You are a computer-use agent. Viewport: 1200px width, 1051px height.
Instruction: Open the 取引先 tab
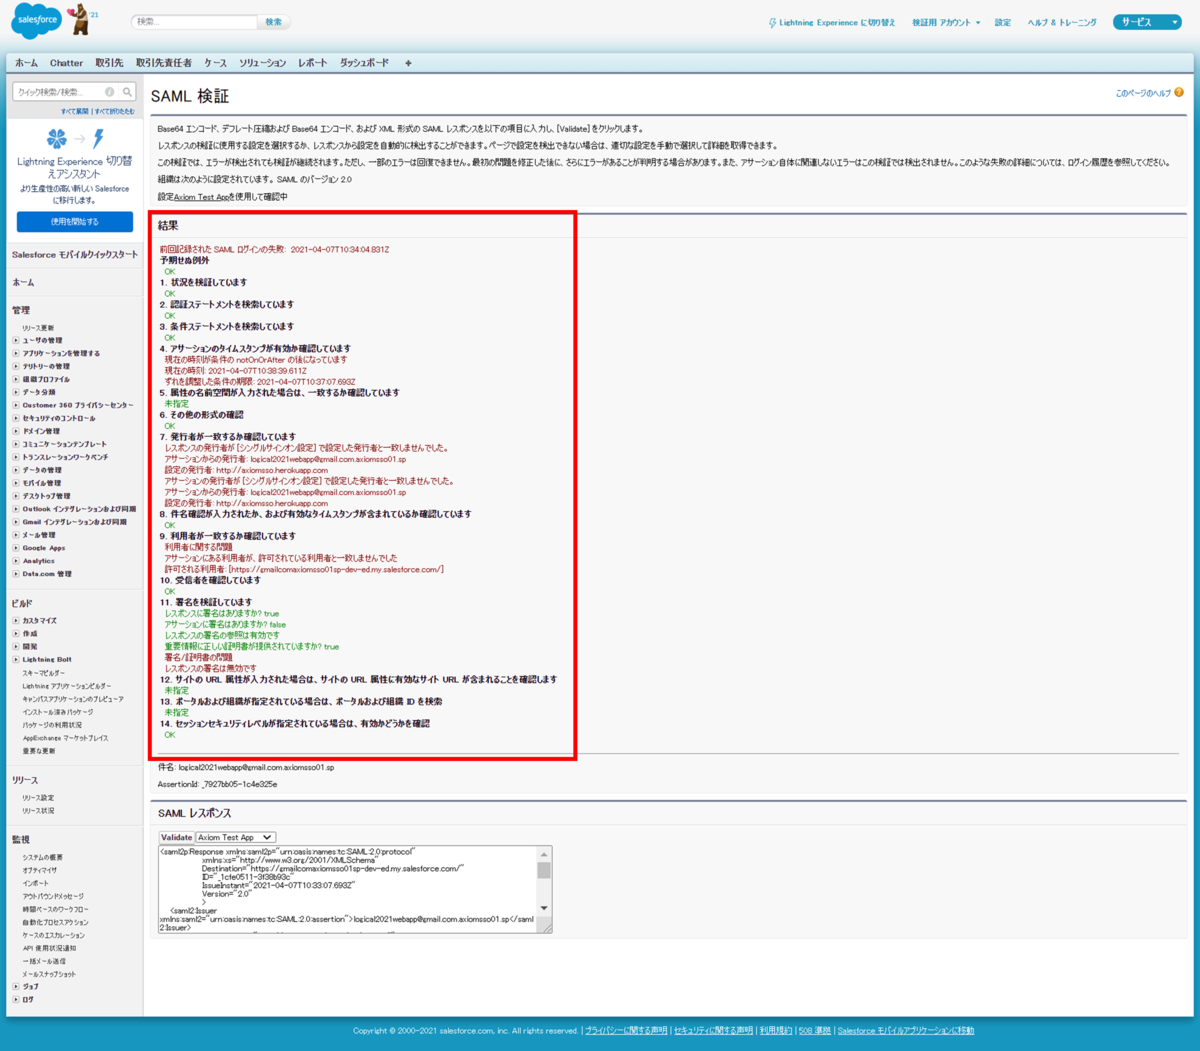[x=110, y=63]
